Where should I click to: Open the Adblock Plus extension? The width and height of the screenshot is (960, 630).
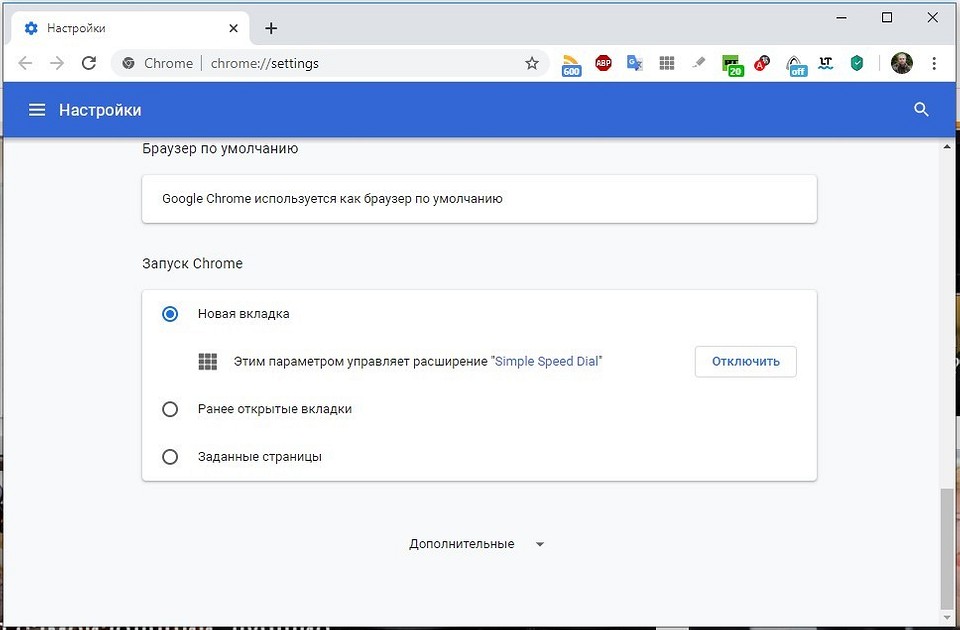pyautogui.click(x=603, y=63)
